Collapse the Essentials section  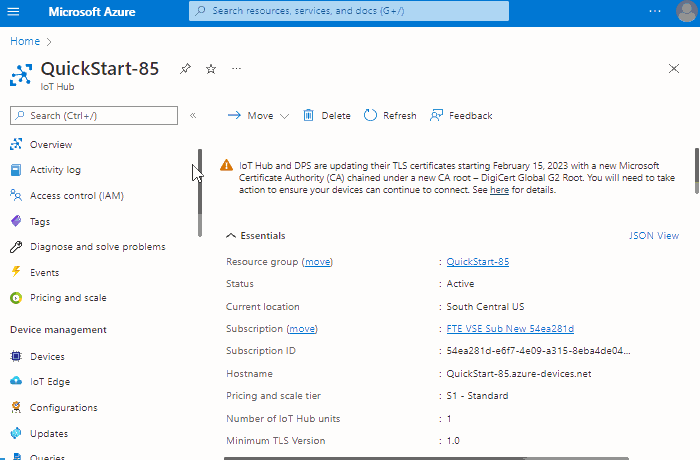256,235
